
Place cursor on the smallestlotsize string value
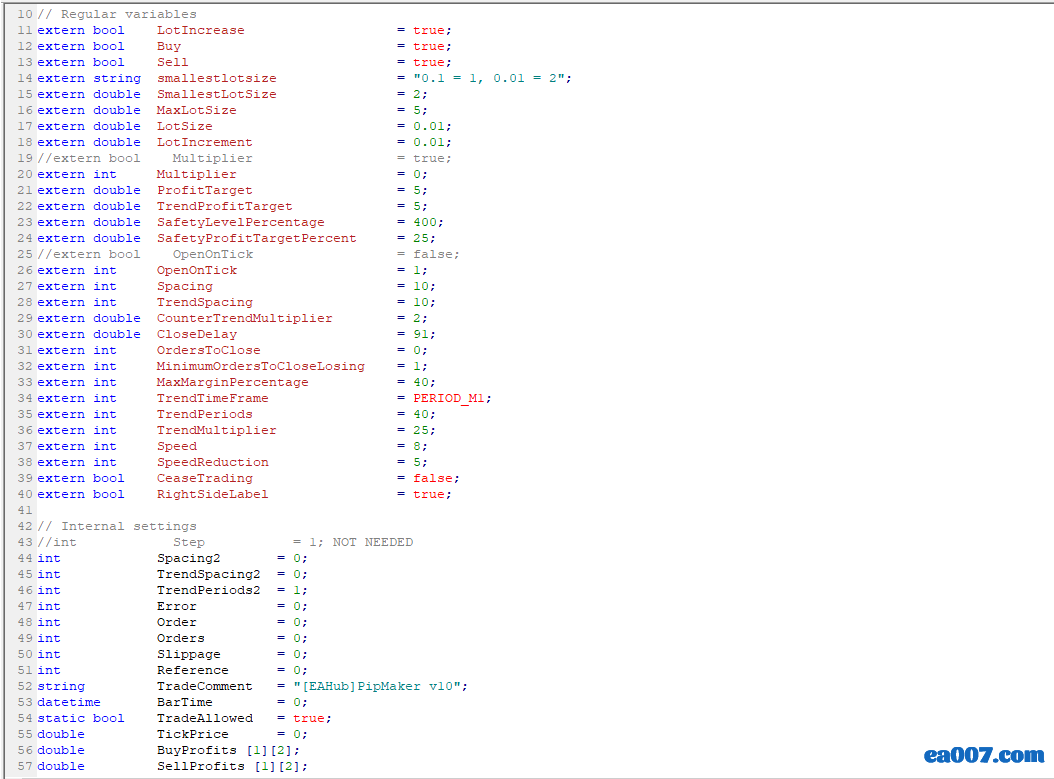pos(492,78)
